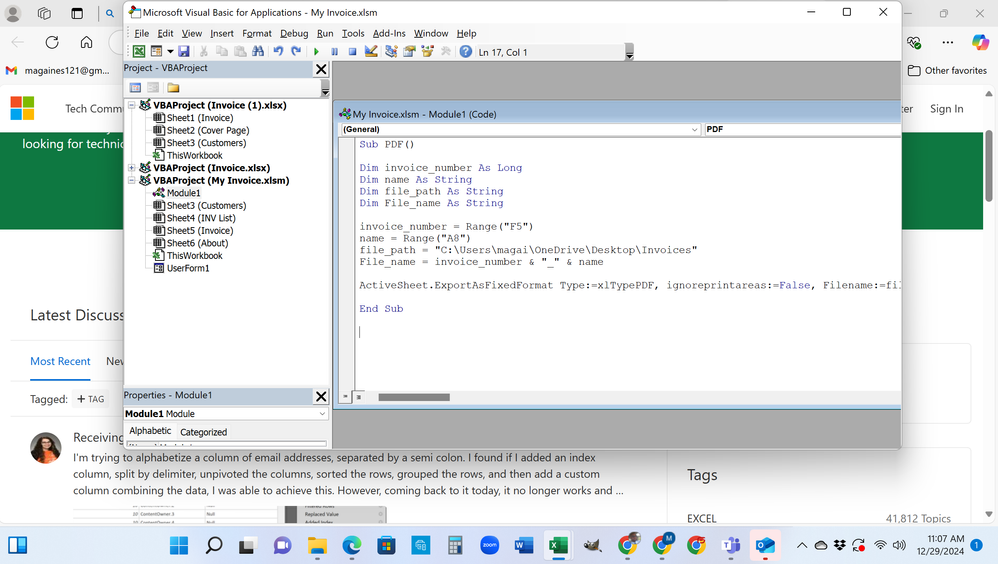This screenshot has height=564, width=998.
Task: Select UserForm1 in the project tree
Action: [187, 268]
